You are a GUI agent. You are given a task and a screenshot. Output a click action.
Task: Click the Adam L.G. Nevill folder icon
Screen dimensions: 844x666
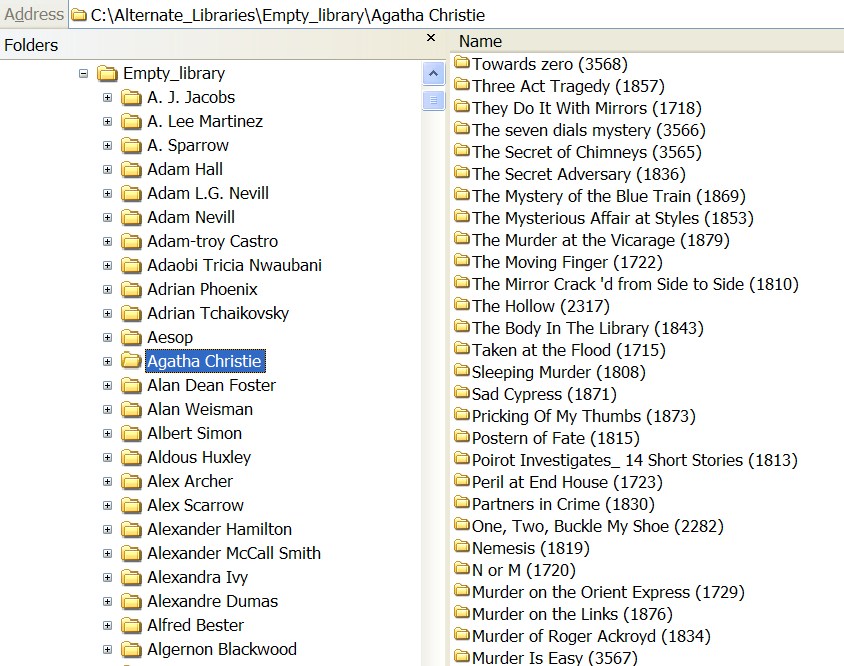click(131, 193)
